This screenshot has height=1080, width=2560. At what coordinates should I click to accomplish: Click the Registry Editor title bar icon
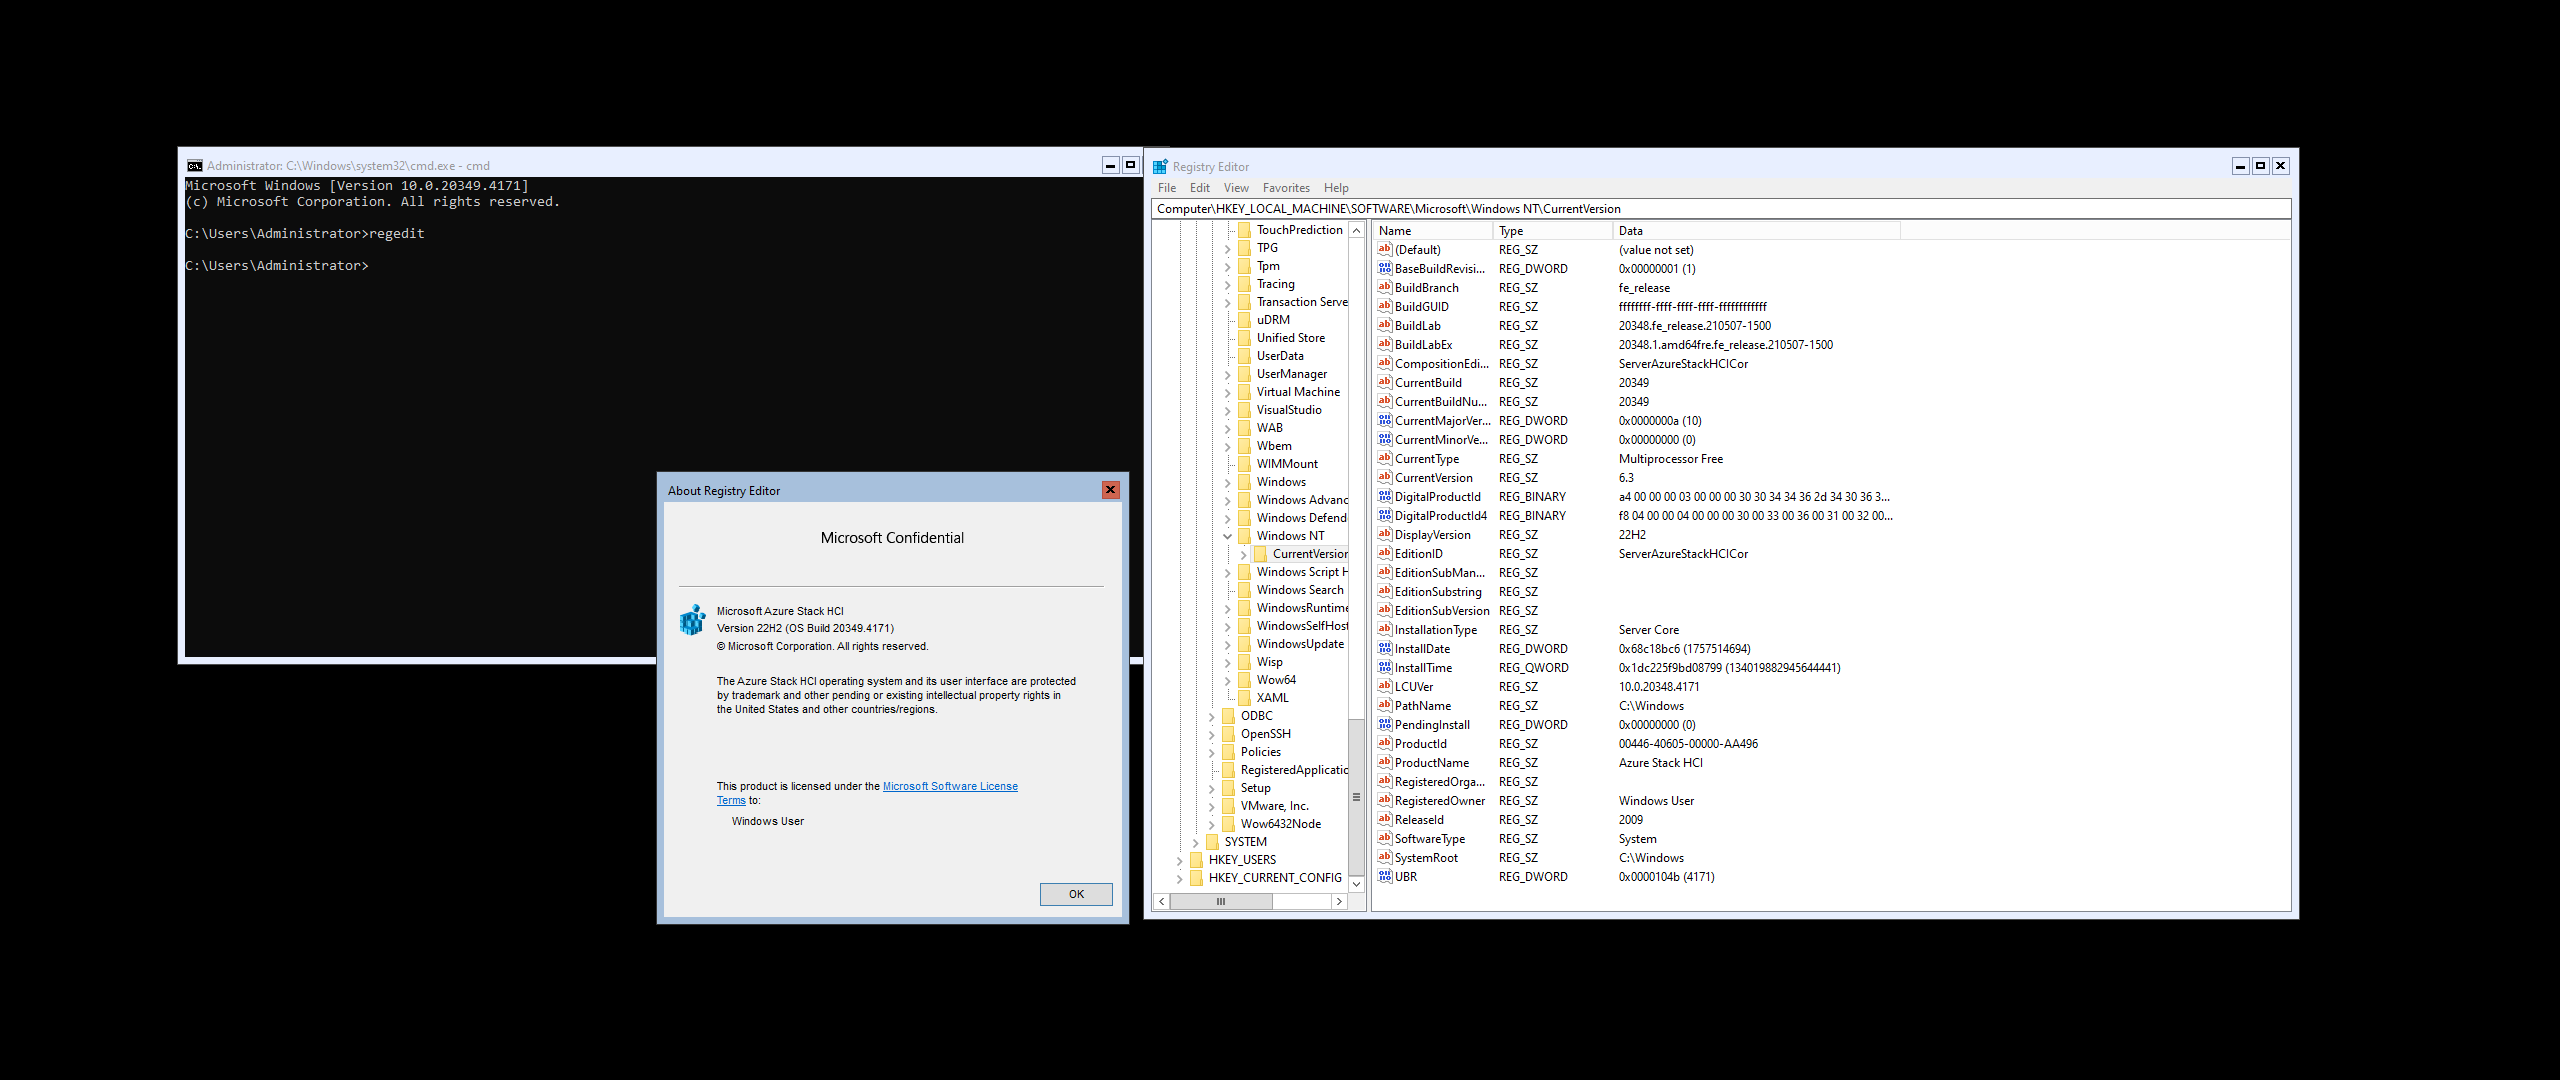[x=1160, y=167]
